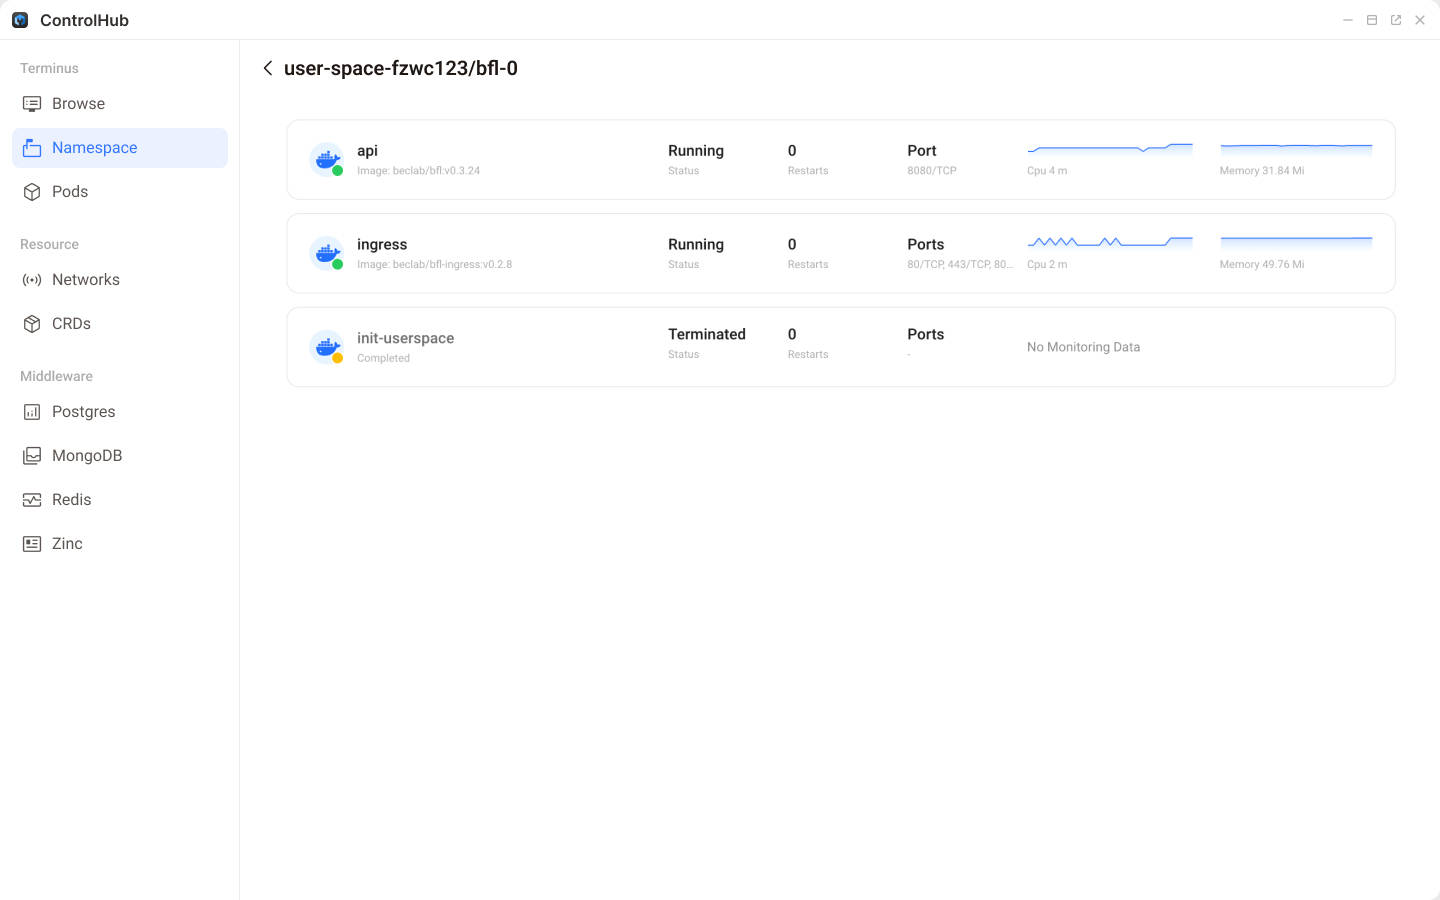Open the Pods section

pos(120,192)
